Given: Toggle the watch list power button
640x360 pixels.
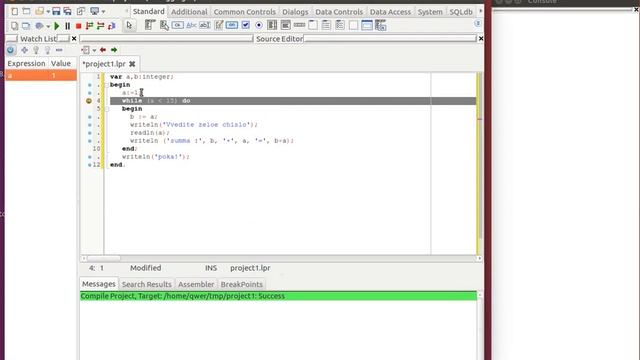Looking at the screenshot, I should 11,50.
